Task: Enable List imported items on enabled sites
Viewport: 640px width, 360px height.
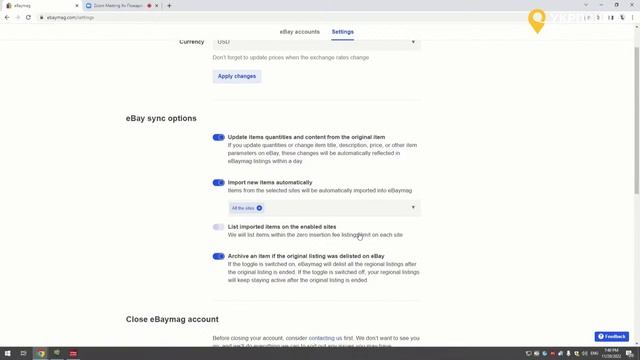Action: [x=218, y=227]
